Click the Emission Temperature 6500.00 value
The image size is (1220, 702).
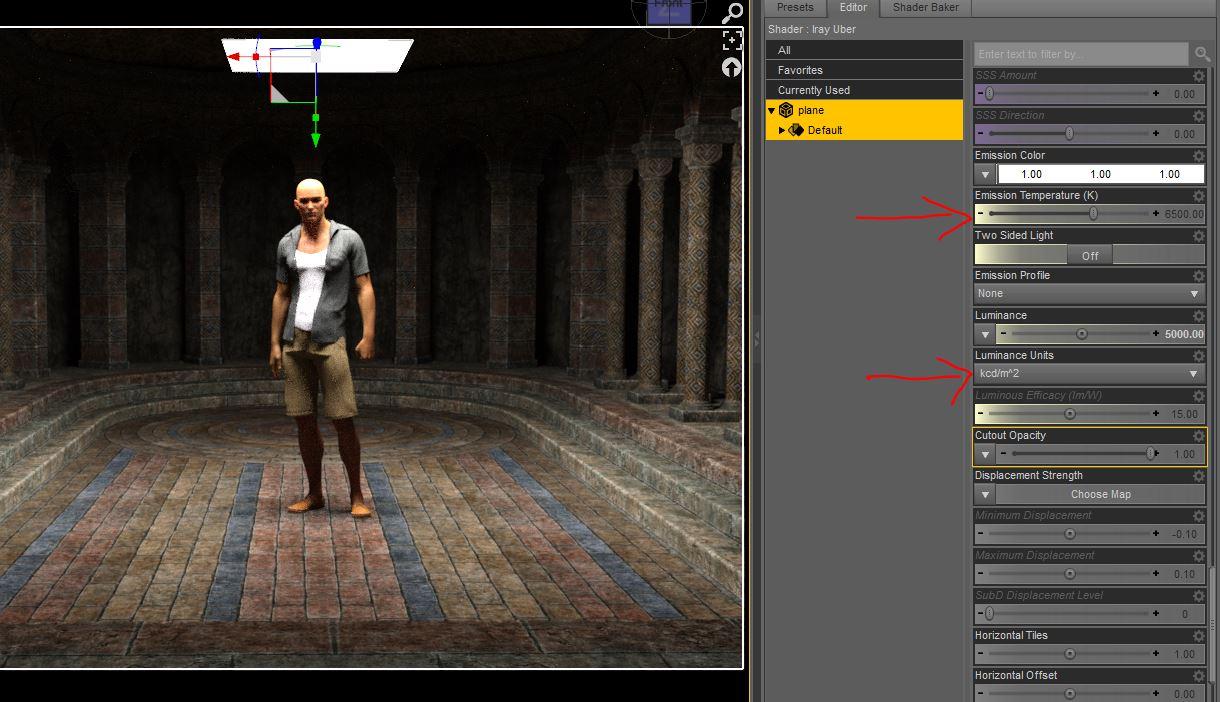tap(1184, 214)
